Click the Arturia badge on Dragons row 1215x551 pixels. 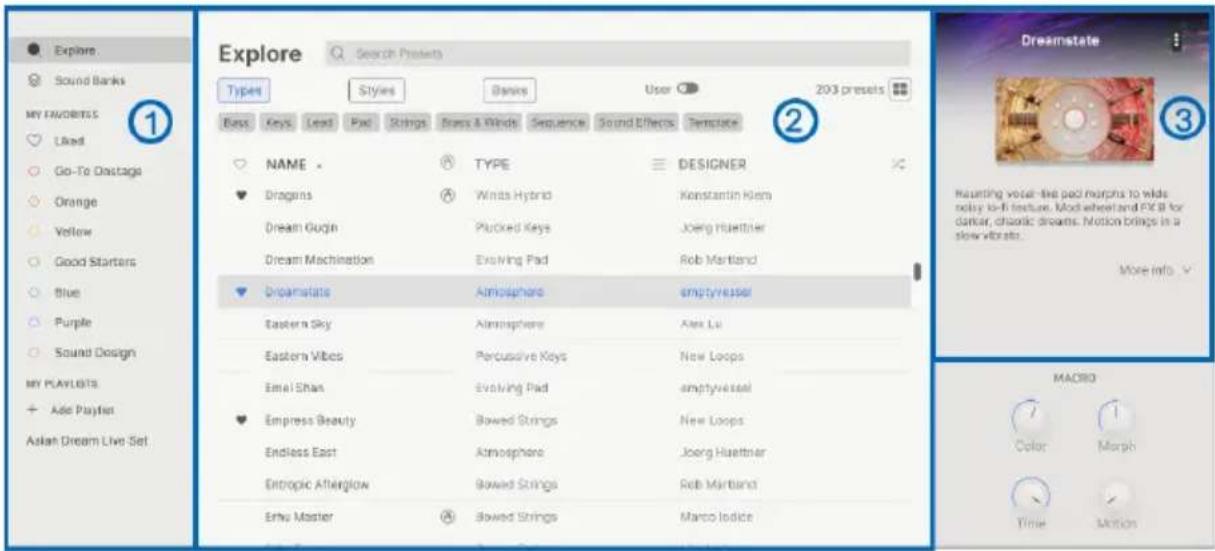[447, 194]
